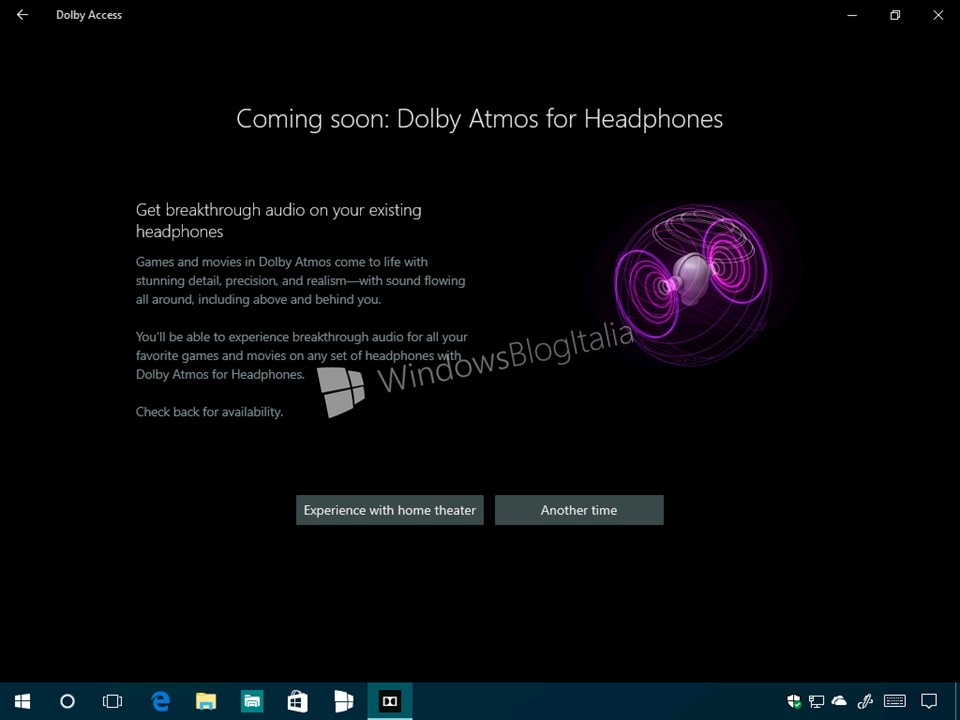The height and width of the screenshot is (720, 960).
Task: Click 'Check back for availability.' text
Action: (209, 412)
